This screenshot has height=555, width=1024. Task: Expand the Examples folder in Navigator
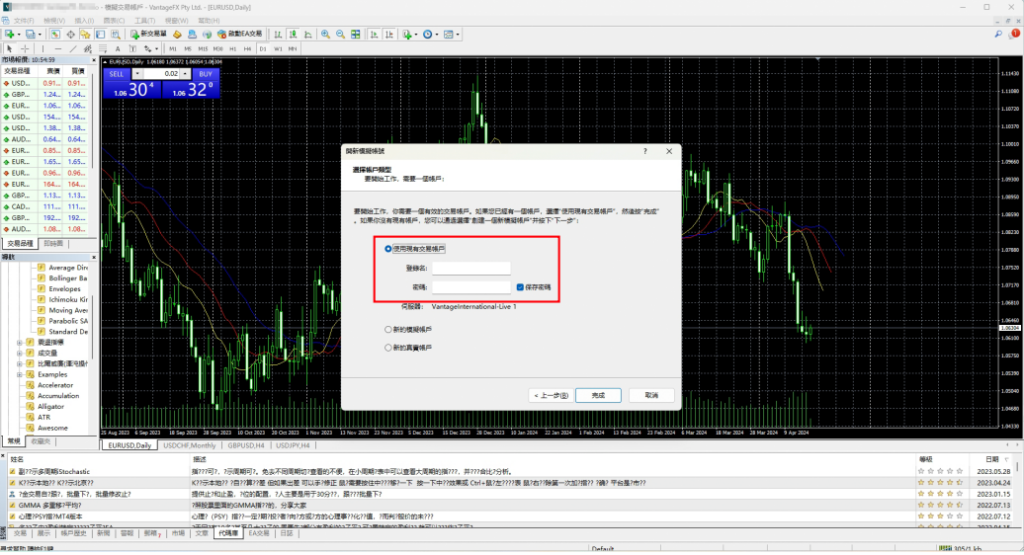tap(19, 374)
